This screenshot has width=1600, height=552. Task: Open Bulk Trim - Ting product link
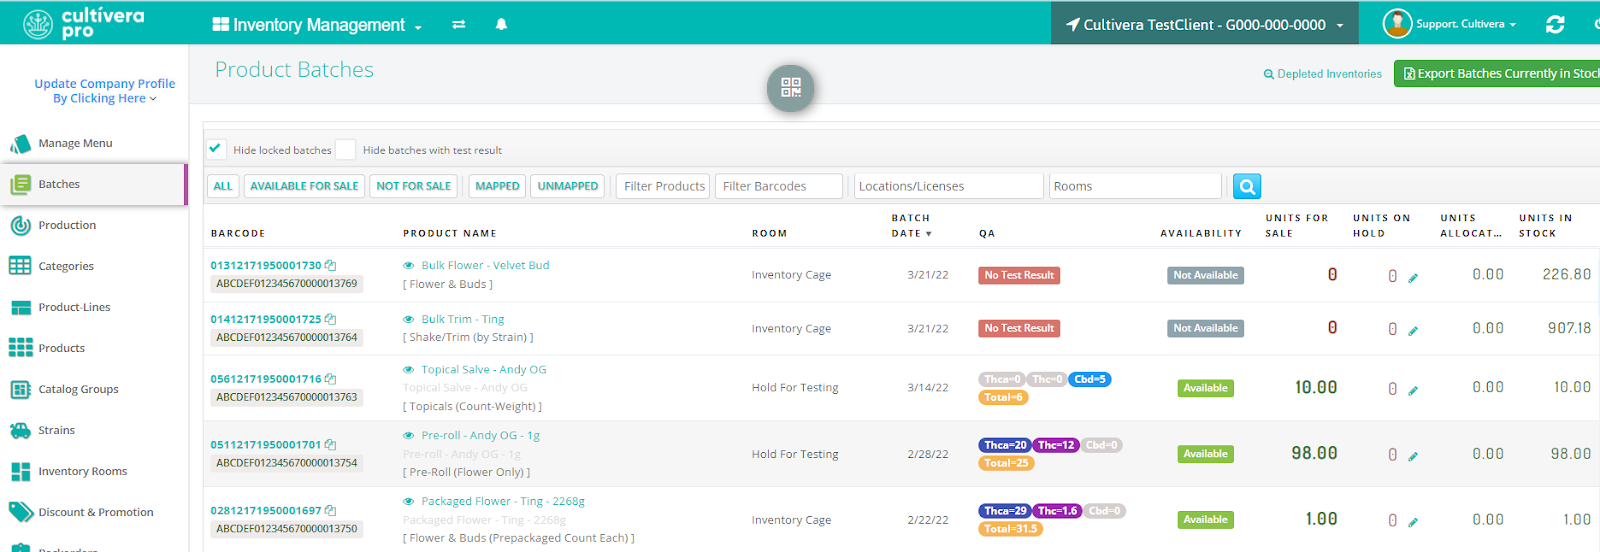click(463, 319)
